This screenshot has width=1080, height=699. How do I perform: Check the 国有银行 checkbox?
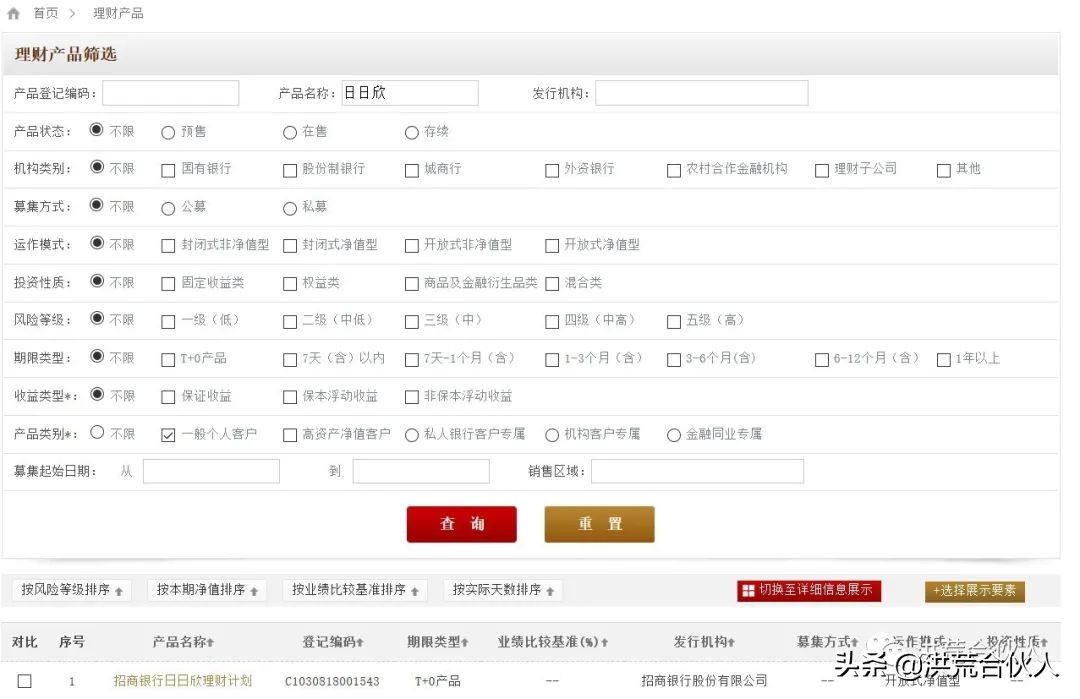pyautogui.click(x=167, y=169)
